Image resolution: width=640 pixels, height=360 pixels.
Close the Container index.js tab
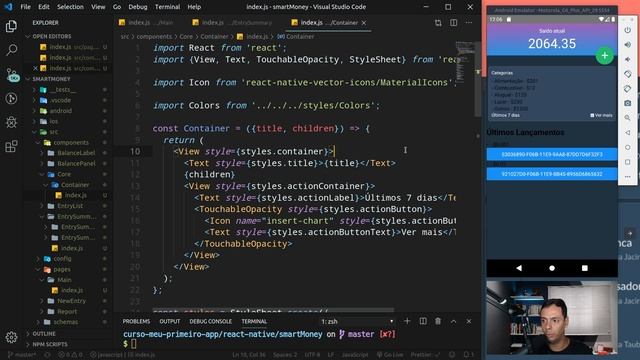tap(364, 23)
